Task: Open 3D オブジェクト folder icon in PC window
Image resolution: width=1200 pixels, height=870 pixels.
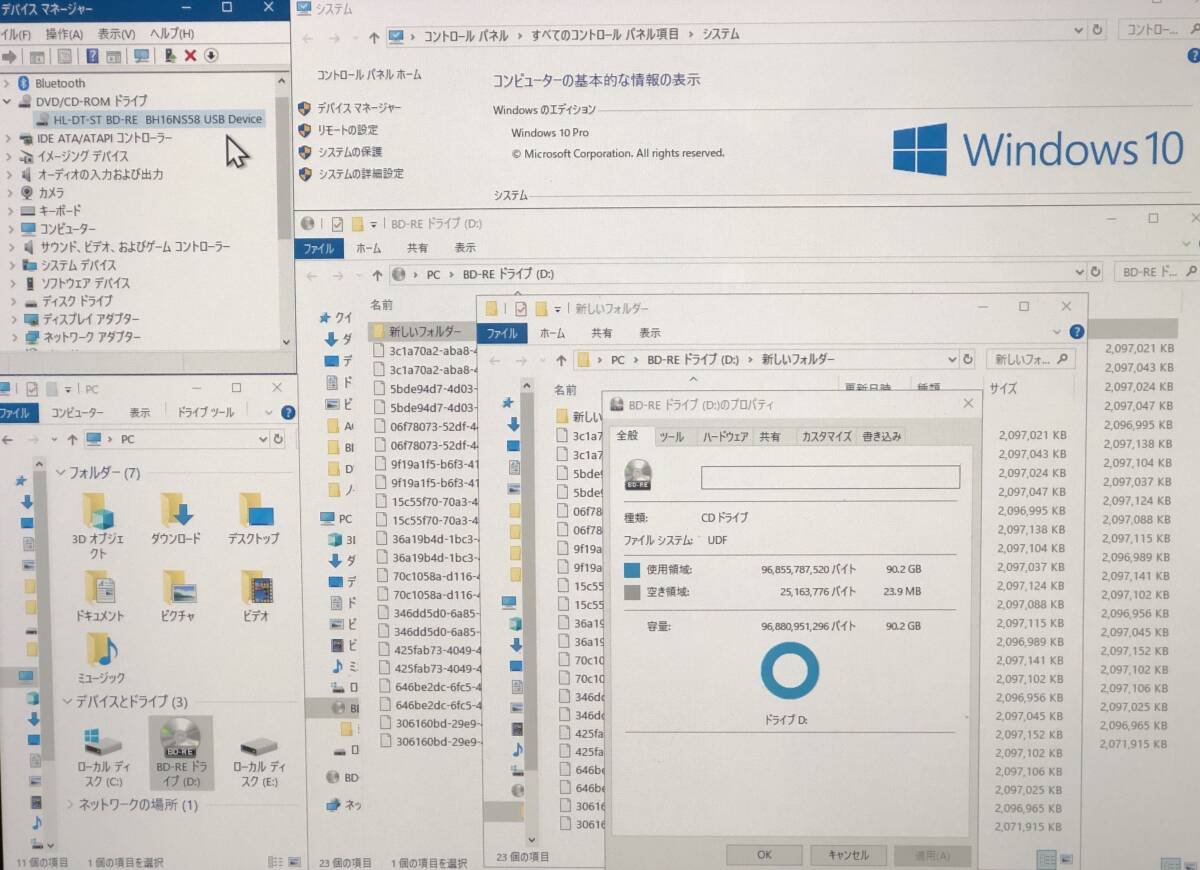Action: tap(98, 511)
